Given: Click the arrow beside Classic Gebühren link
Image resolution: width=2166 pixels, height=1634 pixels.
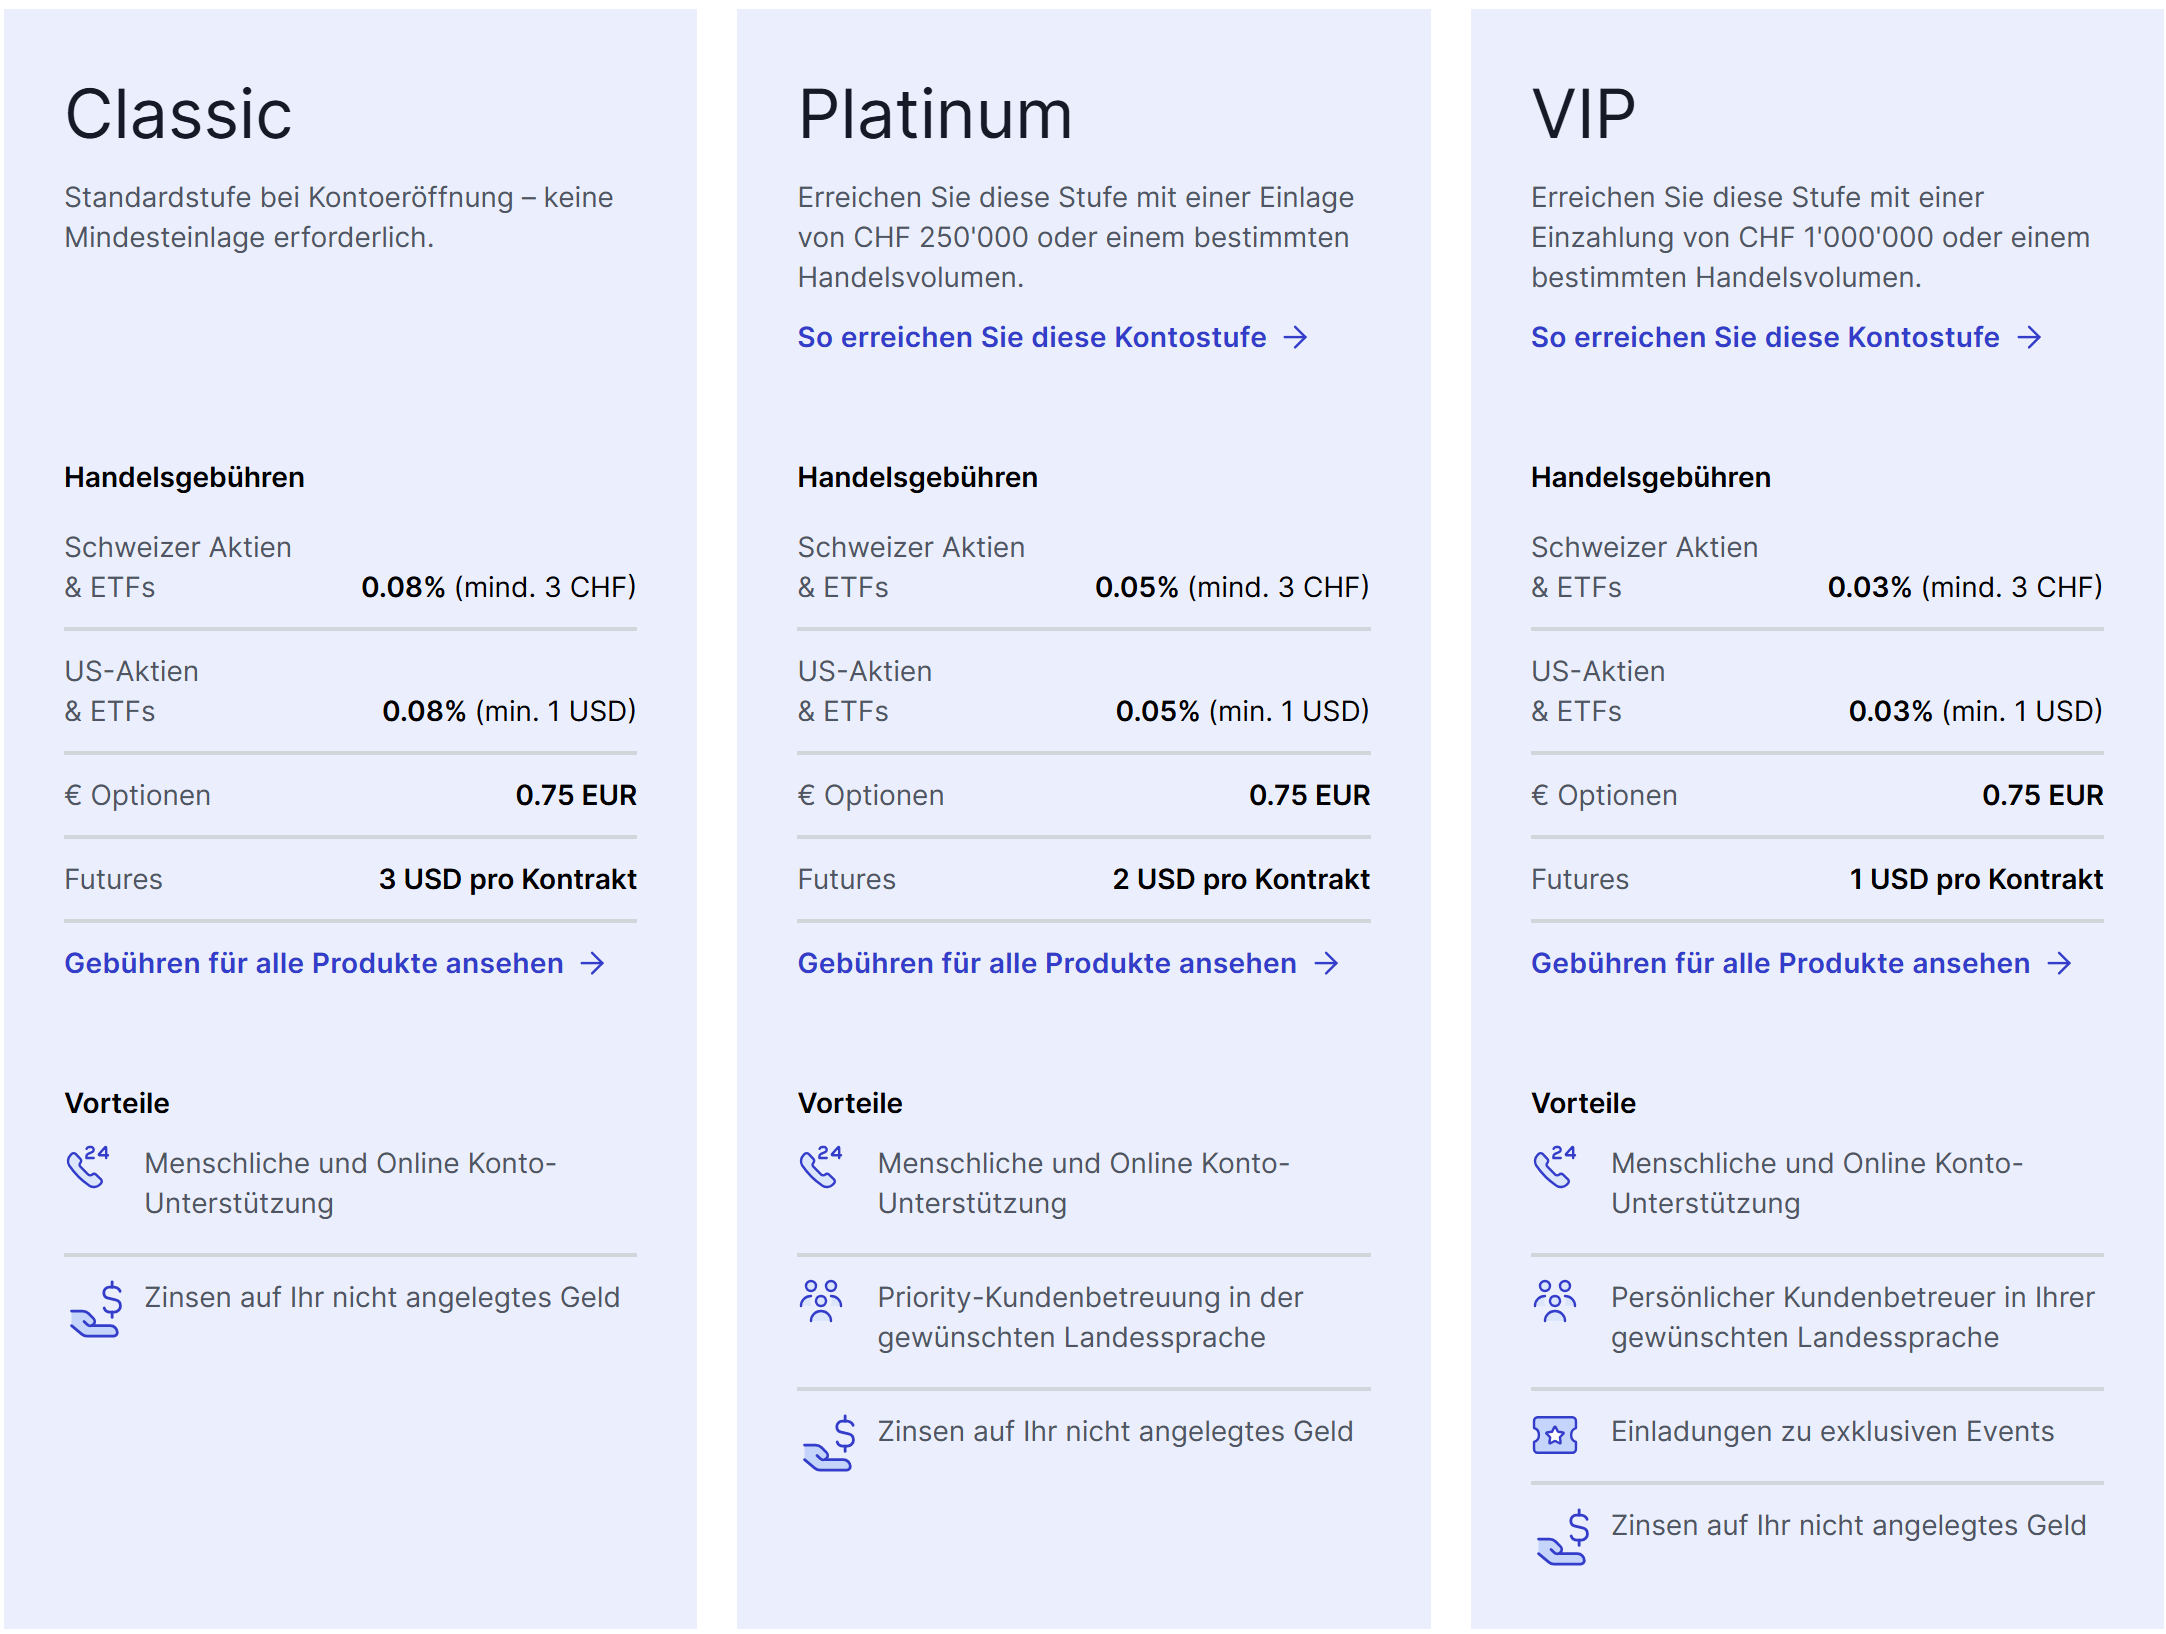Looking at the screenshot, I should 592,964.
